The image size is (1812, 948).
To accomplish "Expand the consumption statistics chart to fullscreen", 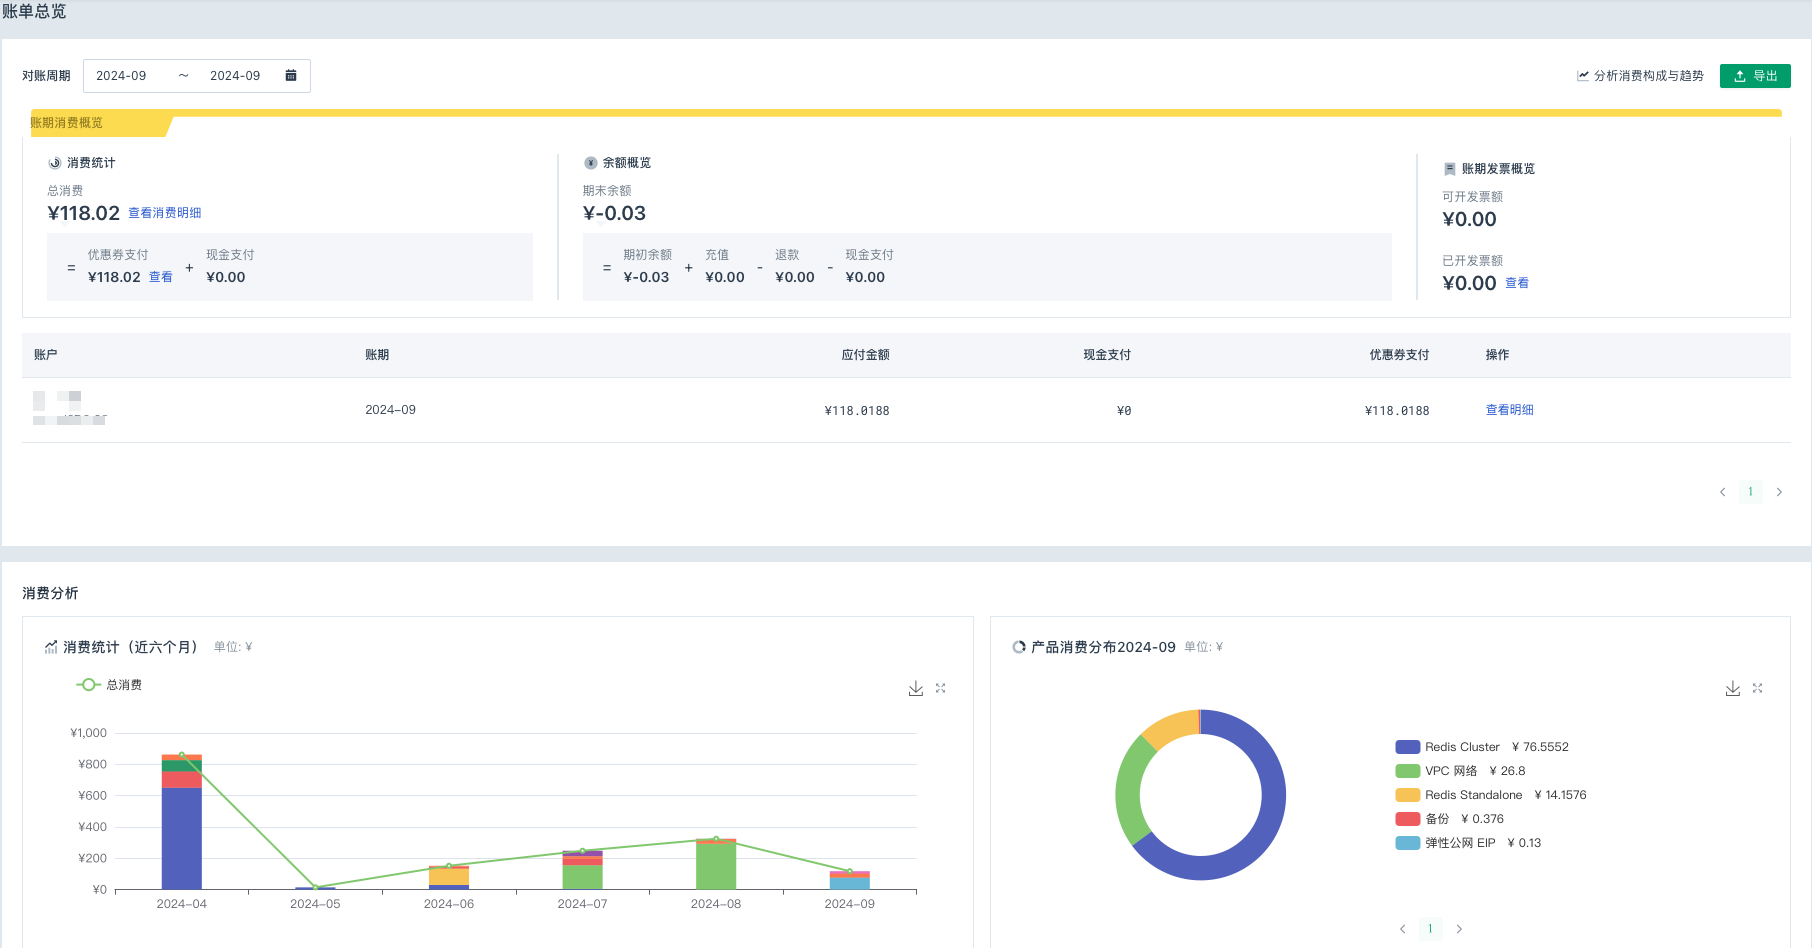I will [x=940, y=689].
